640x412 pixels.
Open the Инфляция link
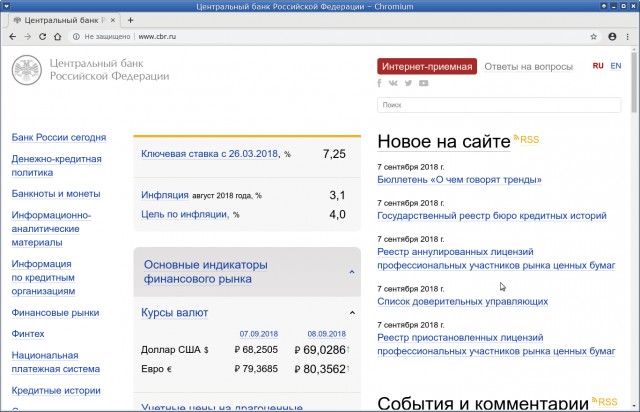pos(165,195)
